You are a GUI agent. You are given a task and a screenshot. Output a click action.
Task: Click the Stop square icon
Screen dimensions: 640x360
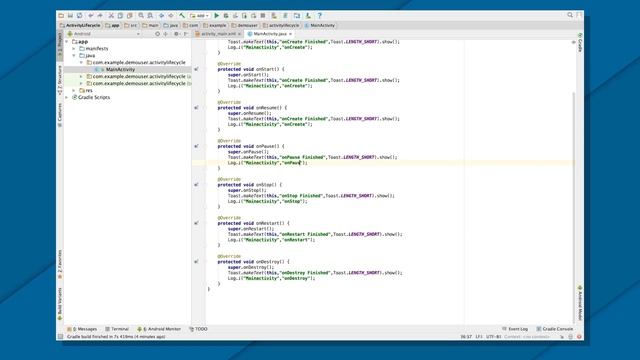coord(263,16)
